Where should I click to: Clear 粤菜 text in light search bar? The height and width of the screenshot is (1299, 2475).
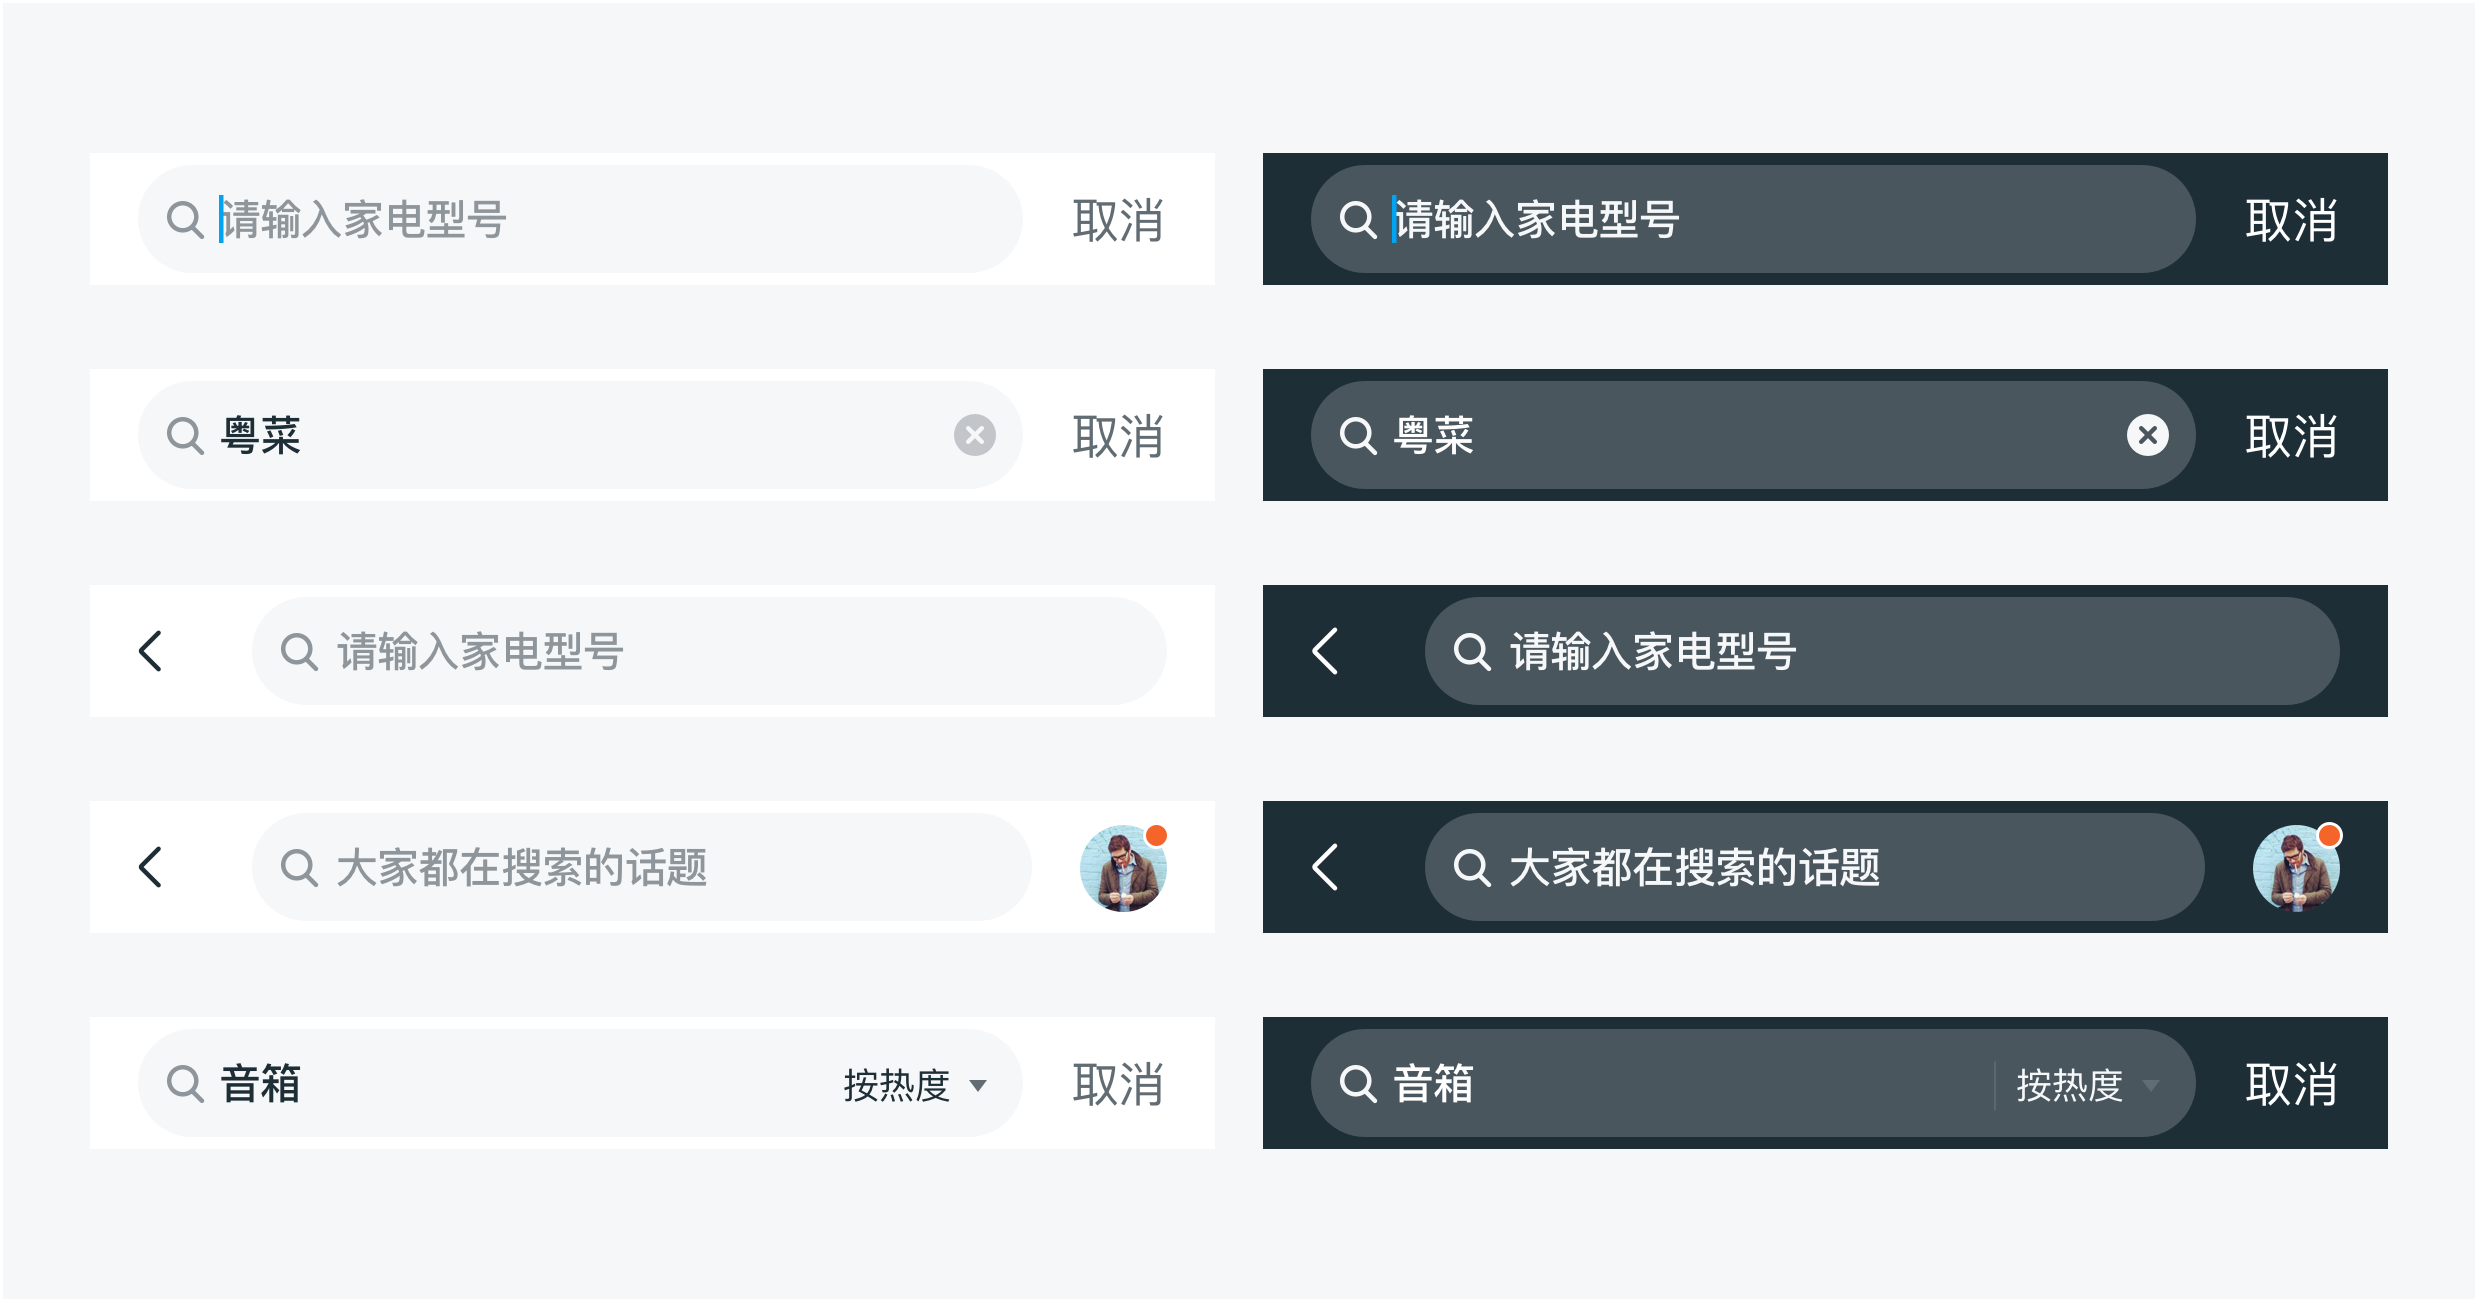tap(974, 435)
